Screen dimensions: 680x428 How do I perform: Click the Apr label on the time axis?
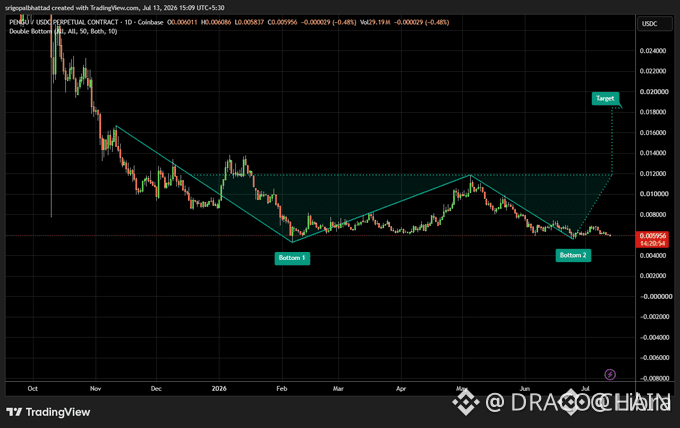click(401, 389)
